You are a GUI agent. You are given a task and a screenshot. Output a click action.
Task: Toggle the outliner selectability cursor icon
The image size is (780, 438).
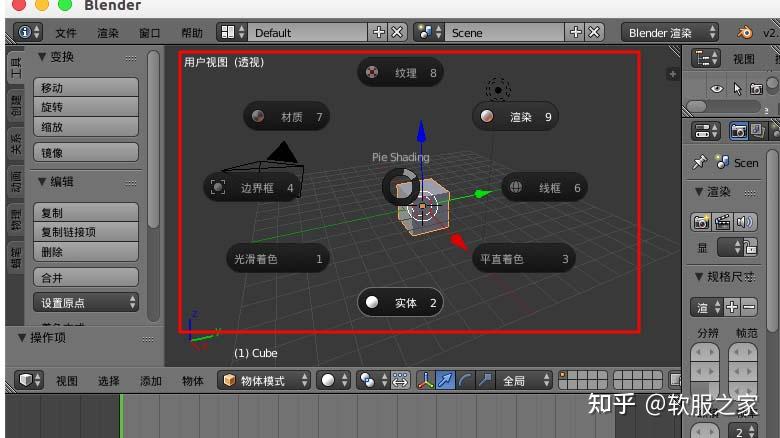(737, 89)
